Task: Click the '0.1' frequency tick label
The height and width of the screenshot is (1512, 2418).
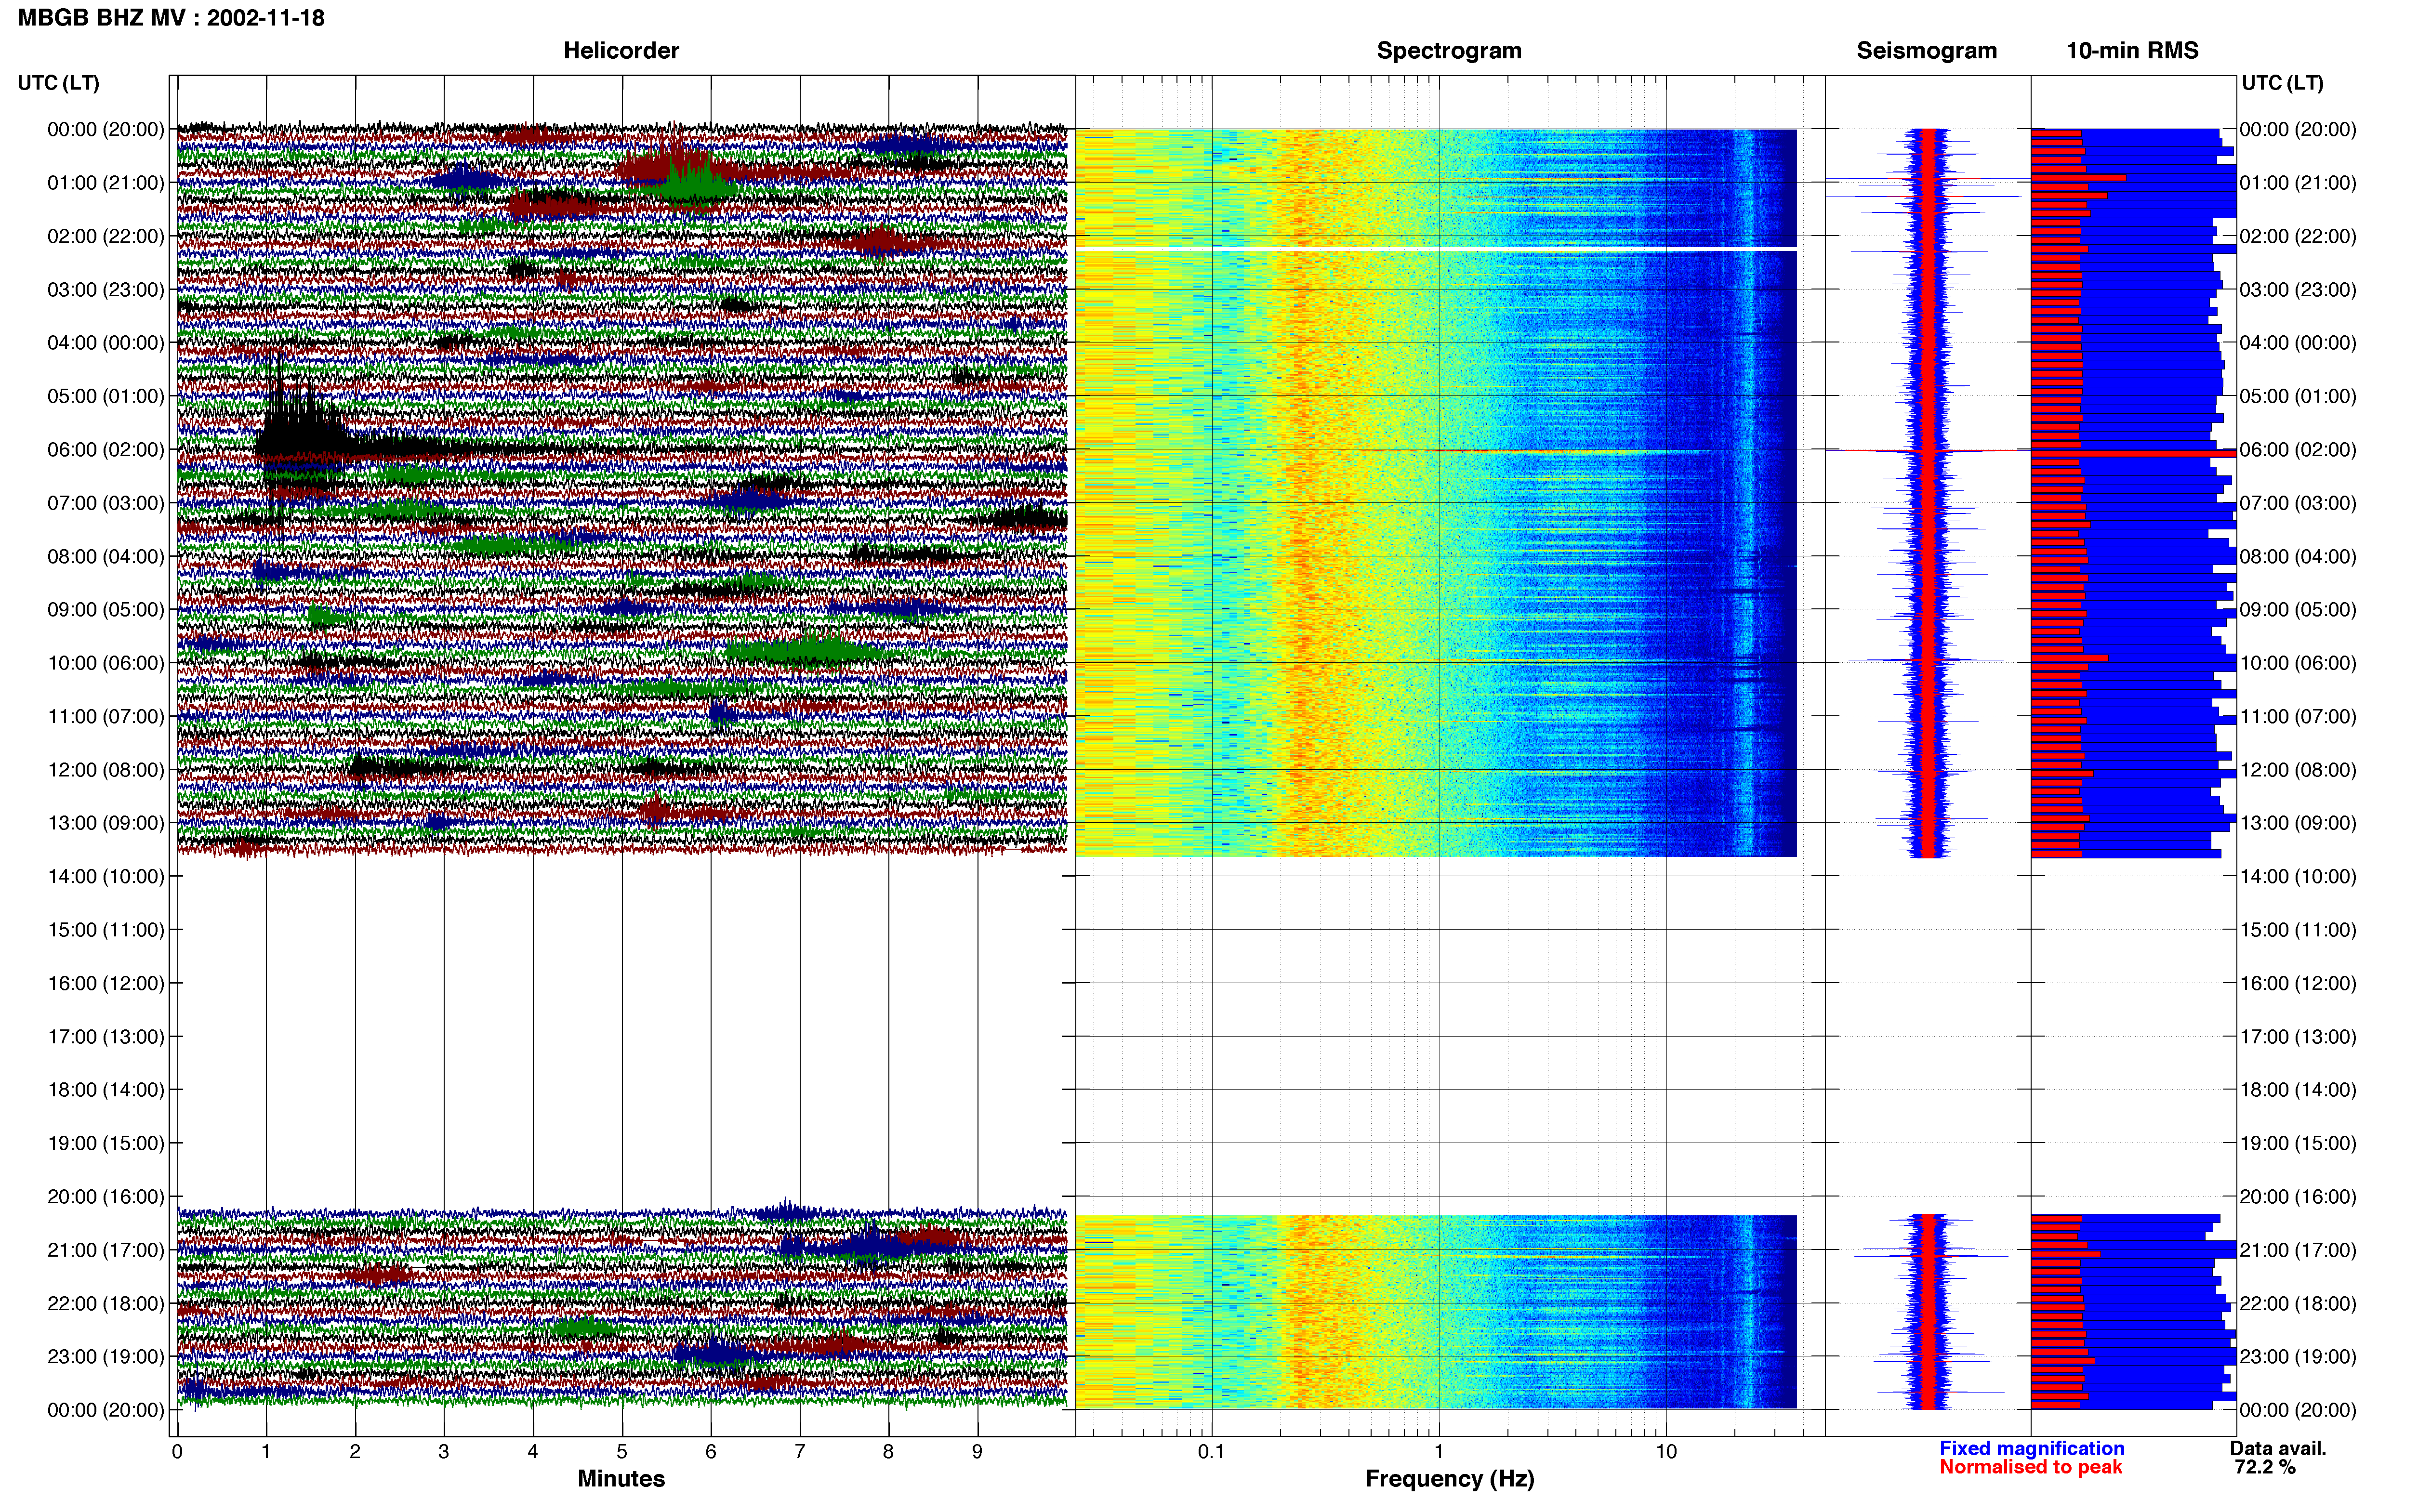Action: click(1211, 1452)
